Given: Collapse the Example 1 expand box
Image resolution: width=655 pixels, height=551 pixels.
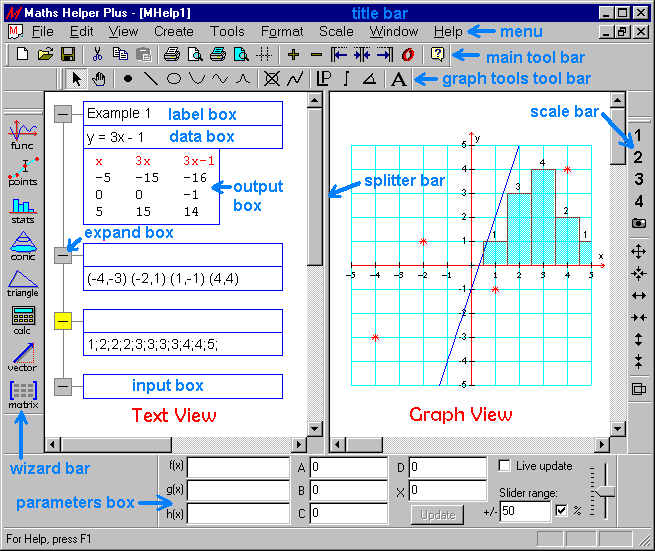Looking at the screenshot, I should coord(63,114).
